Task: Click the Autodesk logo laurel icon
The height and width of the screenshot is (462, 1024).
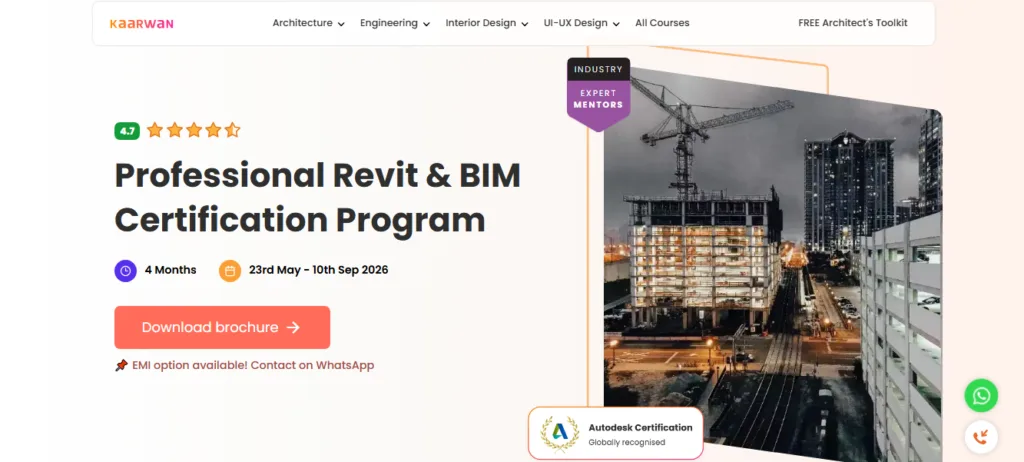Action: pyautogui.click(x=560, y=434)
